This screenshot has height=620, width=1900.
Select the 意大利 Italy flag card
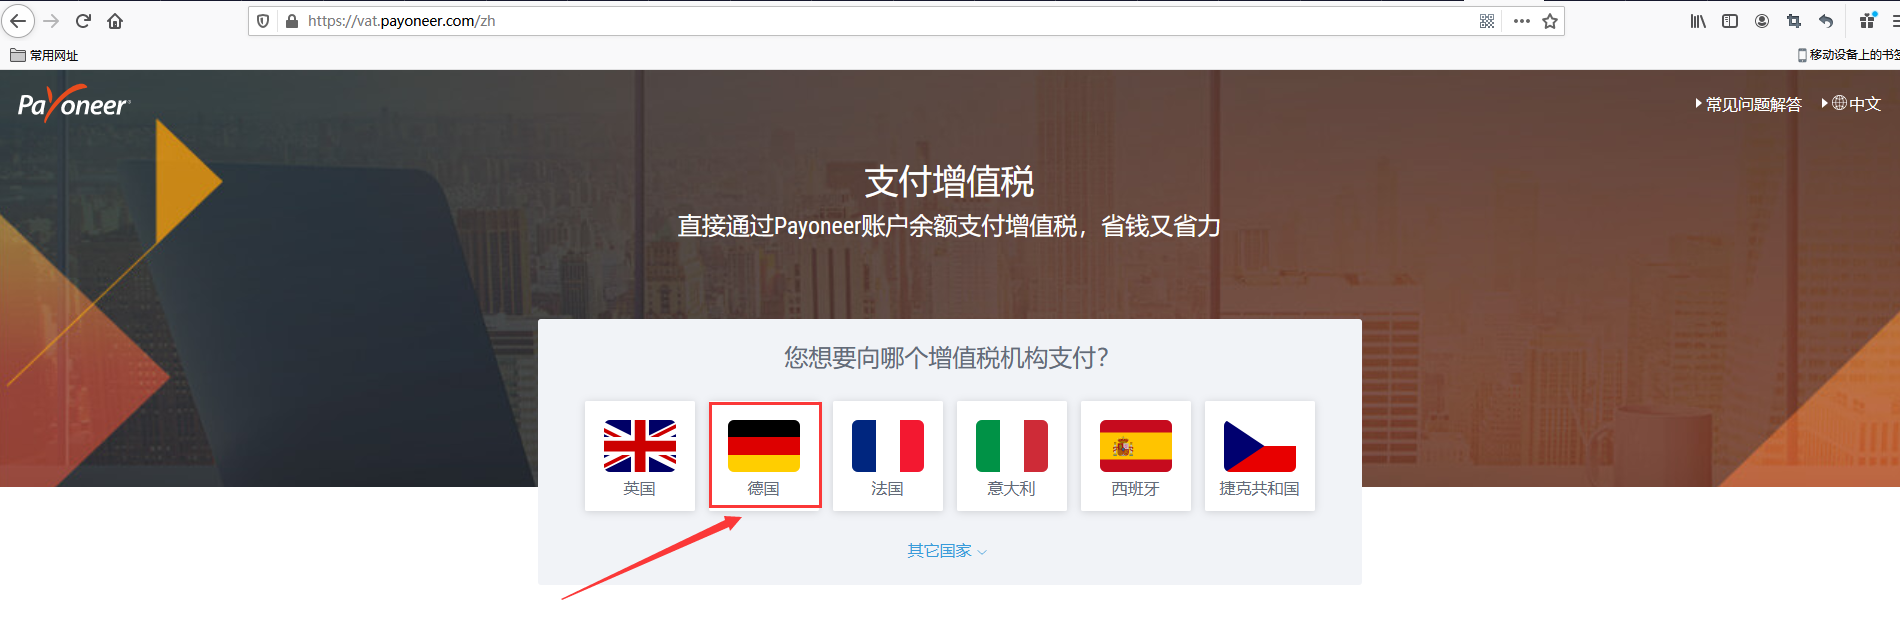tap(1012, 456)
